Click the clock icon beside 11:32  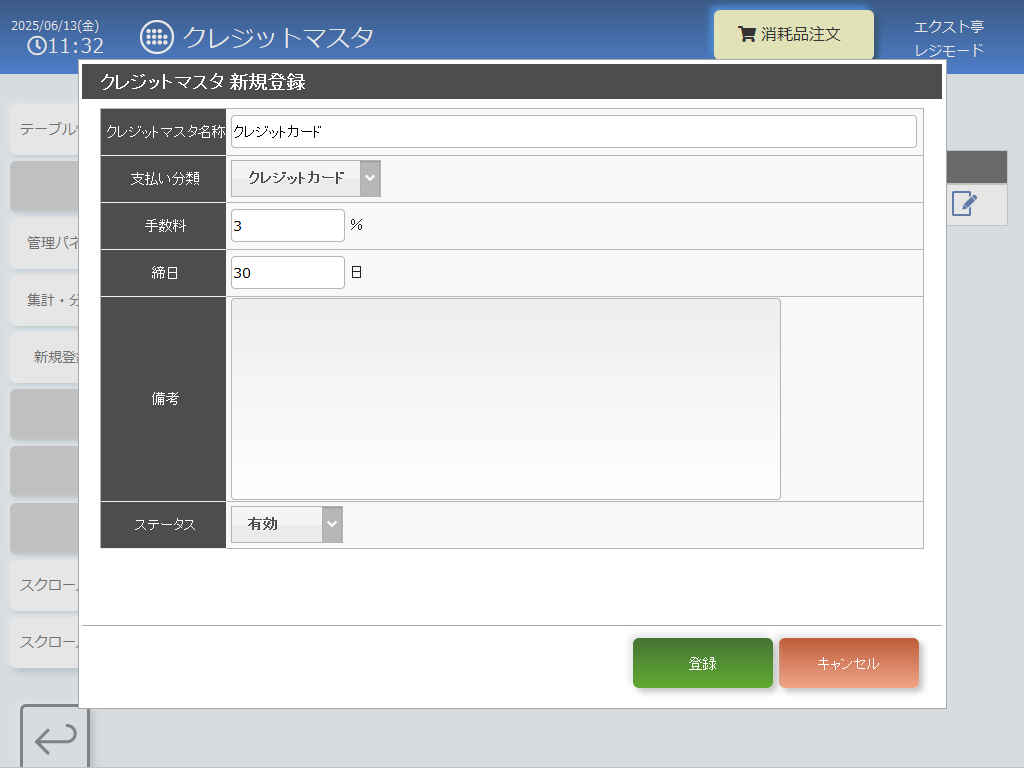point(37,46)
